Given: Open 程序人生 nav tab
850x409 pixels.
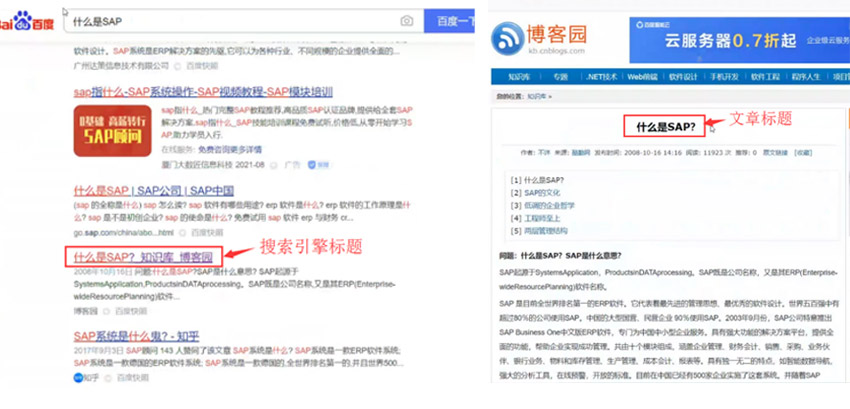Looking at the screenshot, I should click(807, 76).
